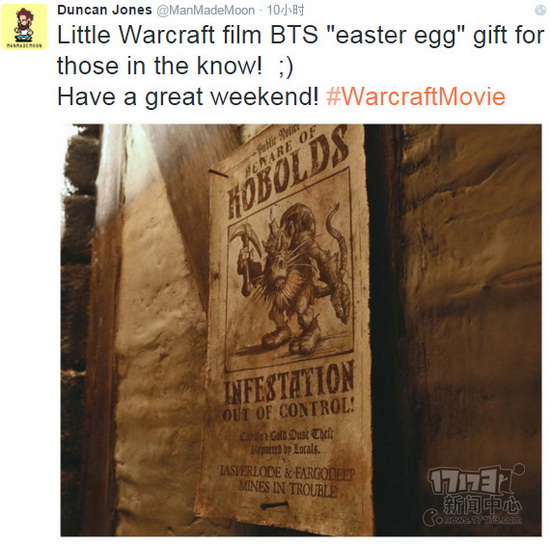Click the 新闻中心 watermark text
Screen dimensions: 550x545
(482, 505)
